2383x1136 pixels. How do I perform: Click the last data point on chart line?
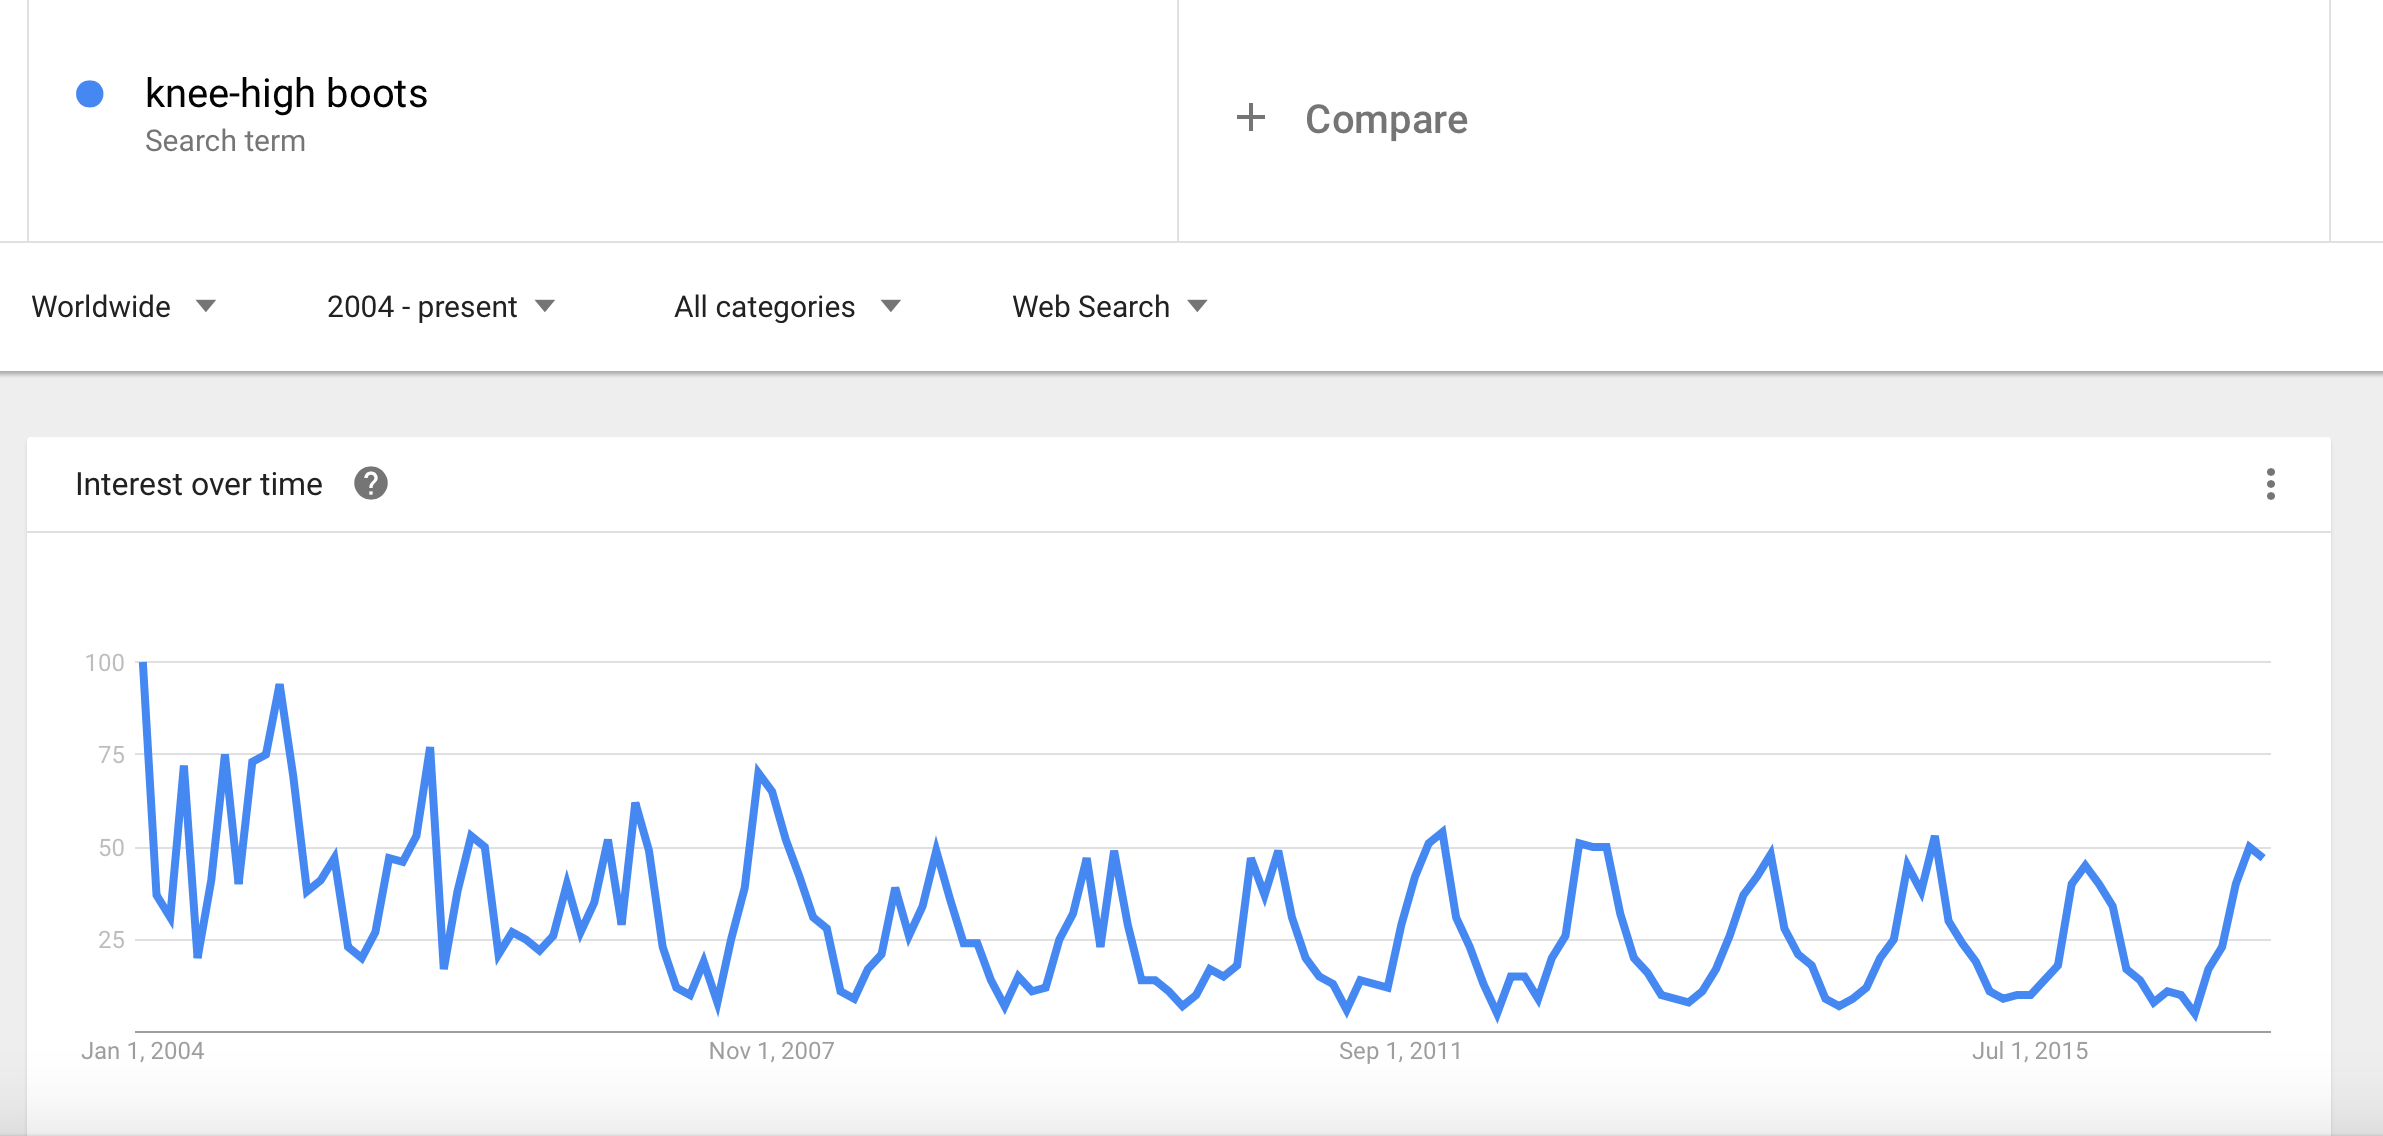click(2261, 856)
